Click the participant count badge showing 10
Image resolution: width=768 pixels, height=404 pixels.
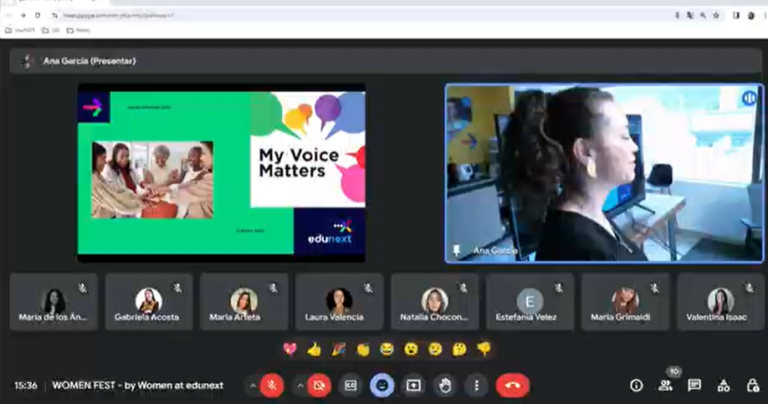tap(674, 372)
